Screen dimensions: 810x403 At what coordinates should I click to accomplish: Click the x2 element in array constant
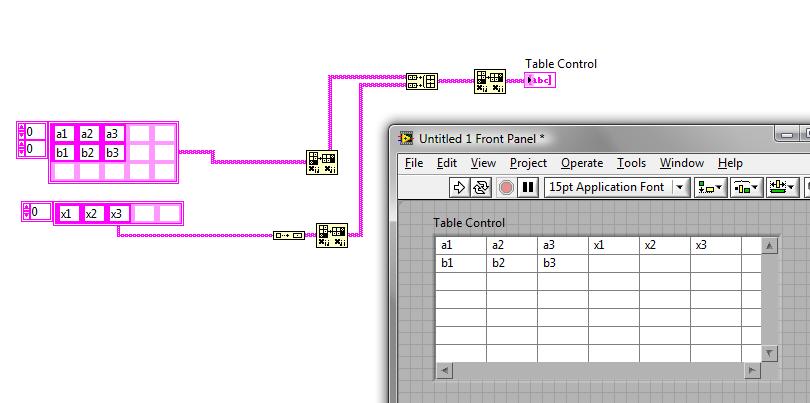click(x=93, y=213)
